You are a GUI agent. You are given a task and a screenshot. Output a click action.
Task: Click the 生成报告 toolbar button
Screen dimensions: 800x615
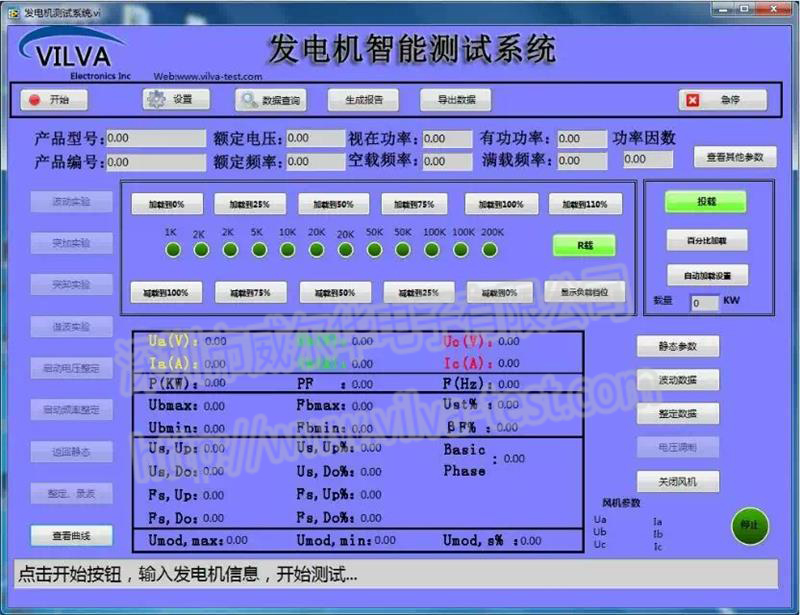coord(364,100)
